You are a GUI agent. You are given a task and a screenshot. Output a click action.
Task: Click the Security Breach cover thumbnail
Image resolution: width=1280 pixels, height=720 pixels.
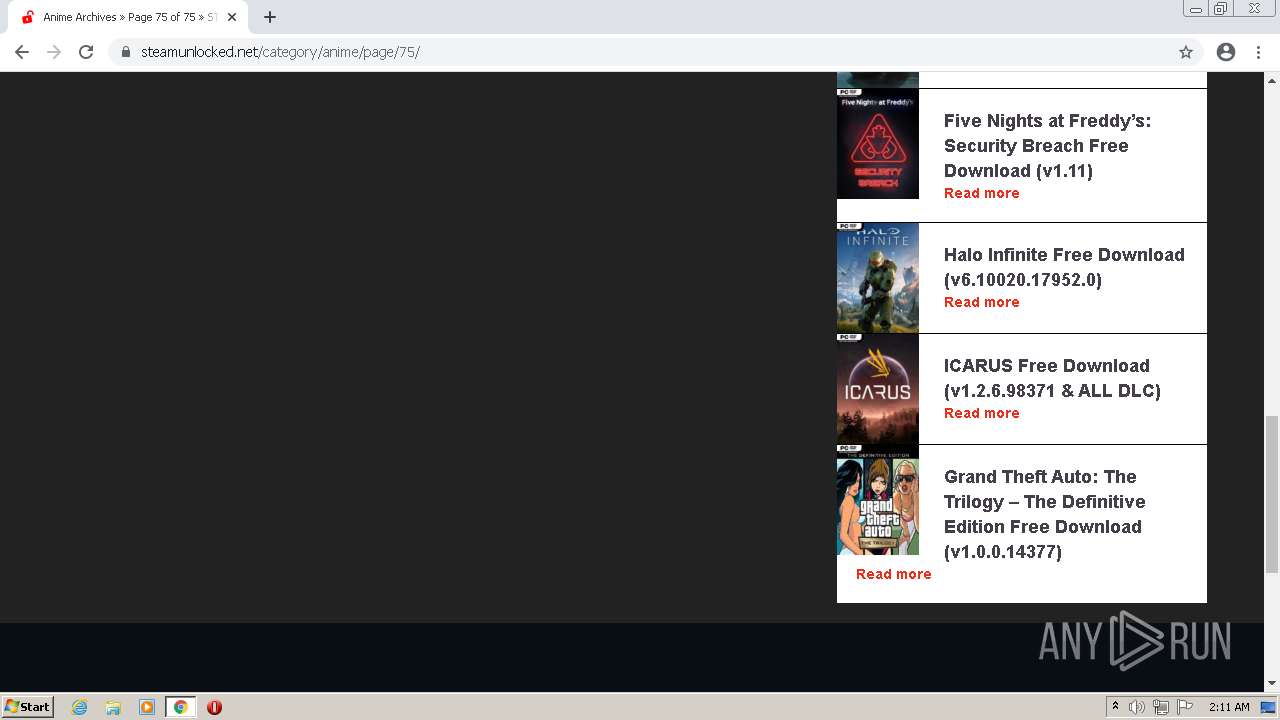coord(878,144)
